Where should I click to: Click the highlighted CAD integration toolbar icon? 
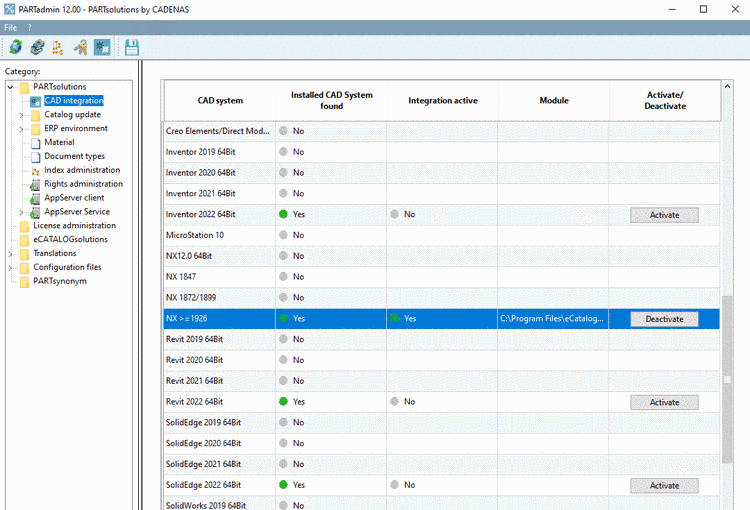click(x=102, y=47)
